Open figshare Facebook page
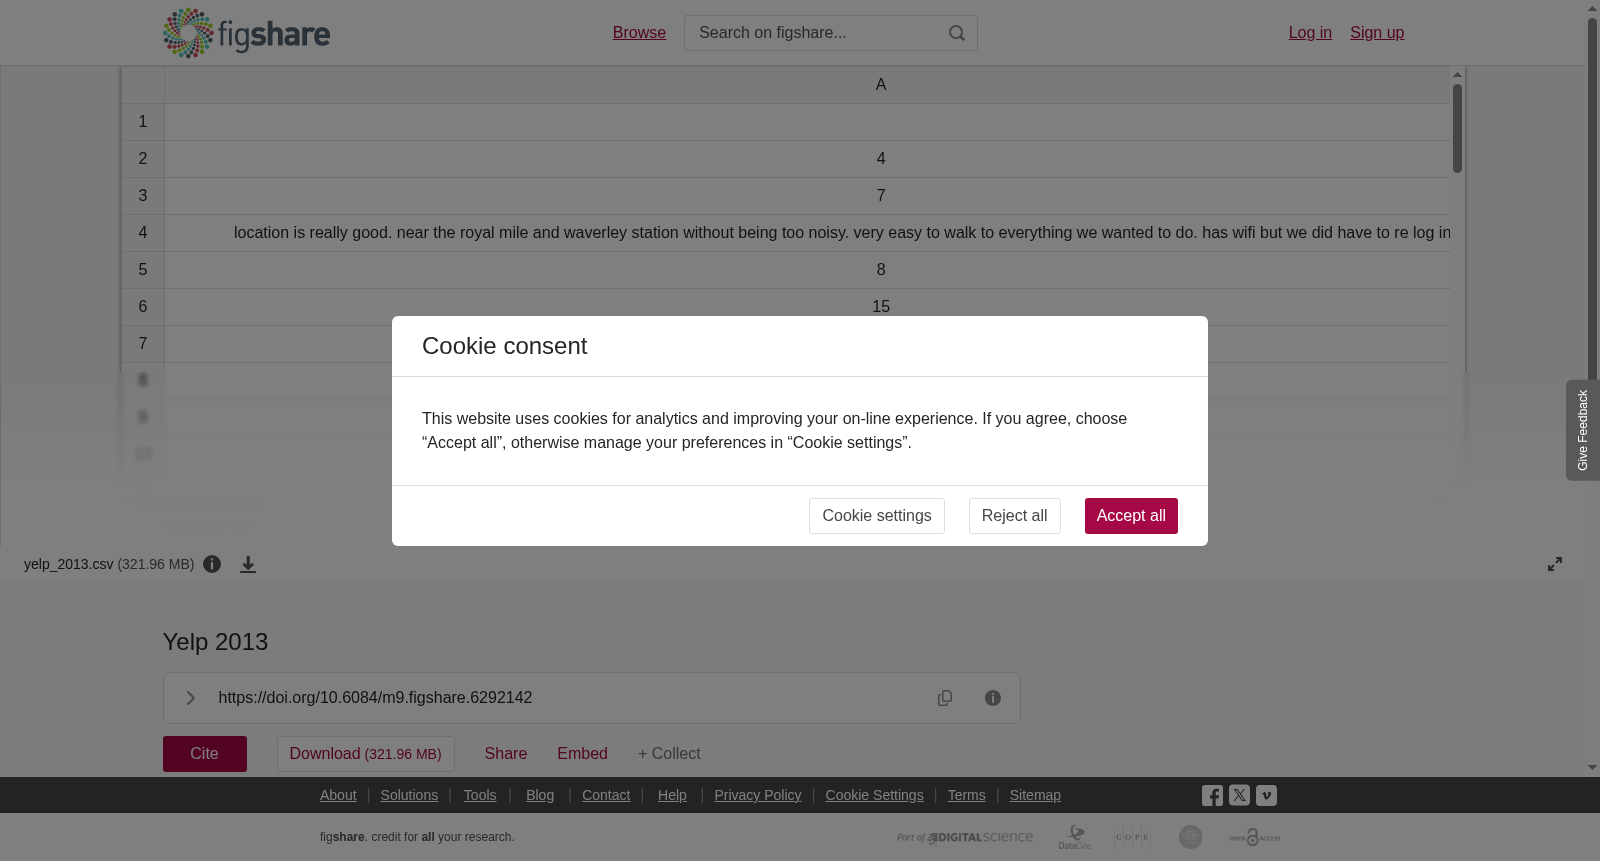Screen dimensions: 1600x861 [1212, 796]
